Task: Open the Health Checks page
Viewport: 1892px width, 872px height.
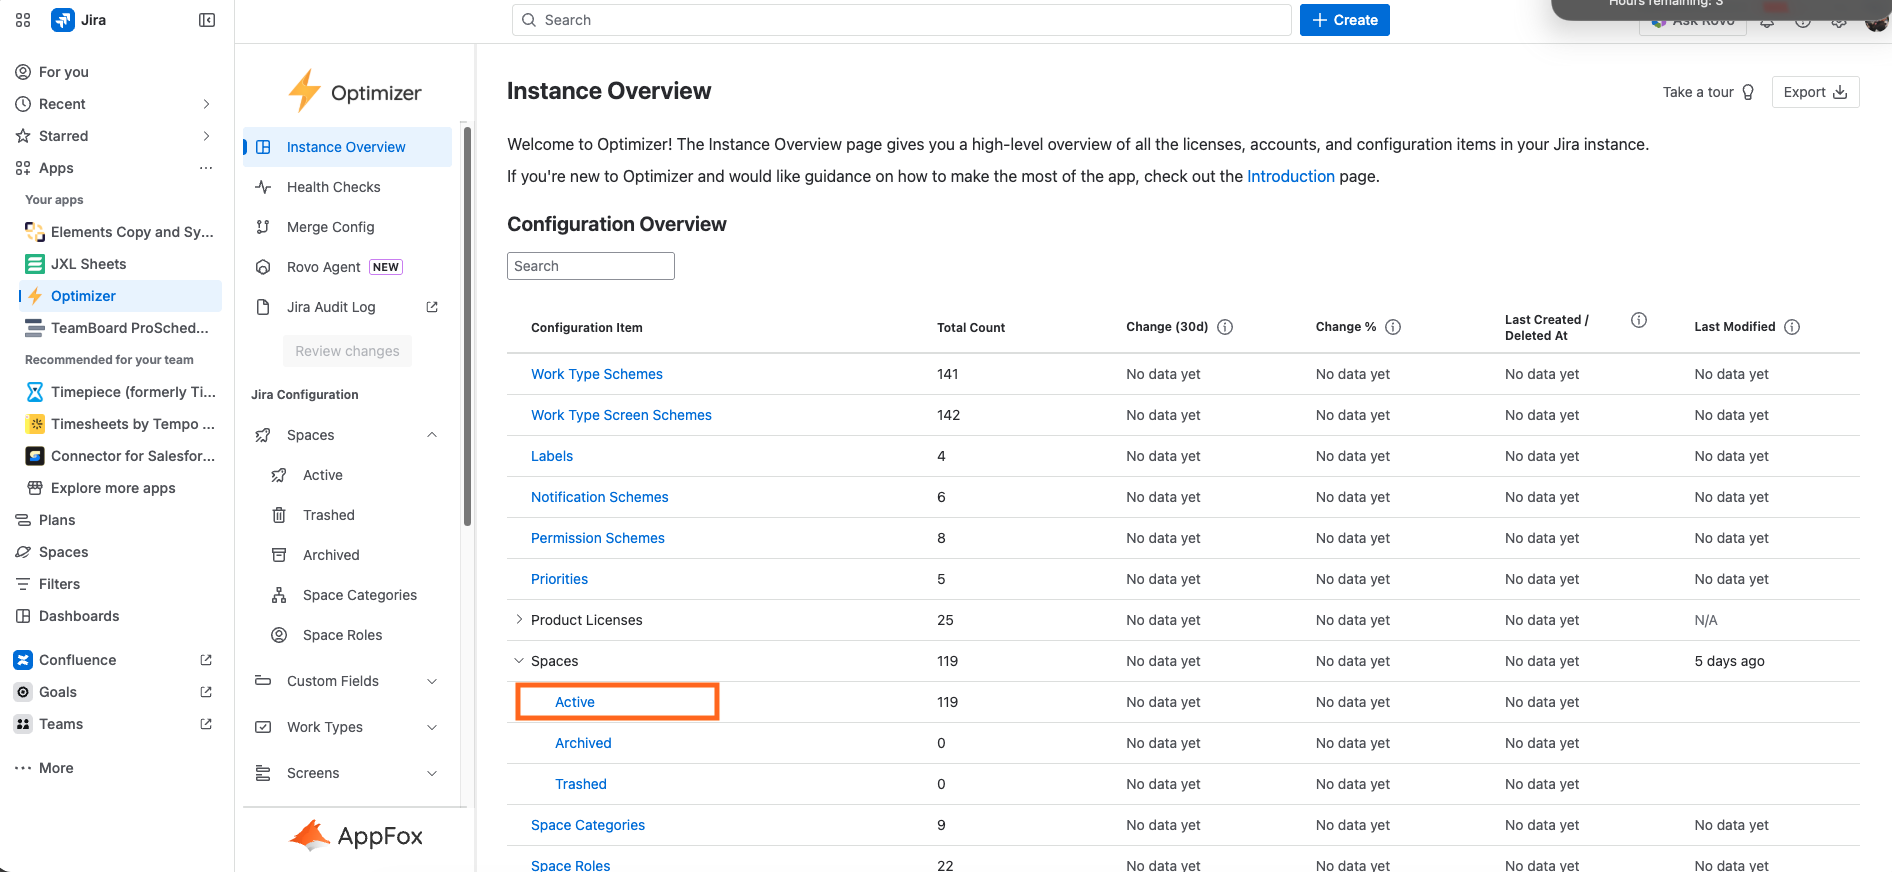Action: click(x=333, y=187)
